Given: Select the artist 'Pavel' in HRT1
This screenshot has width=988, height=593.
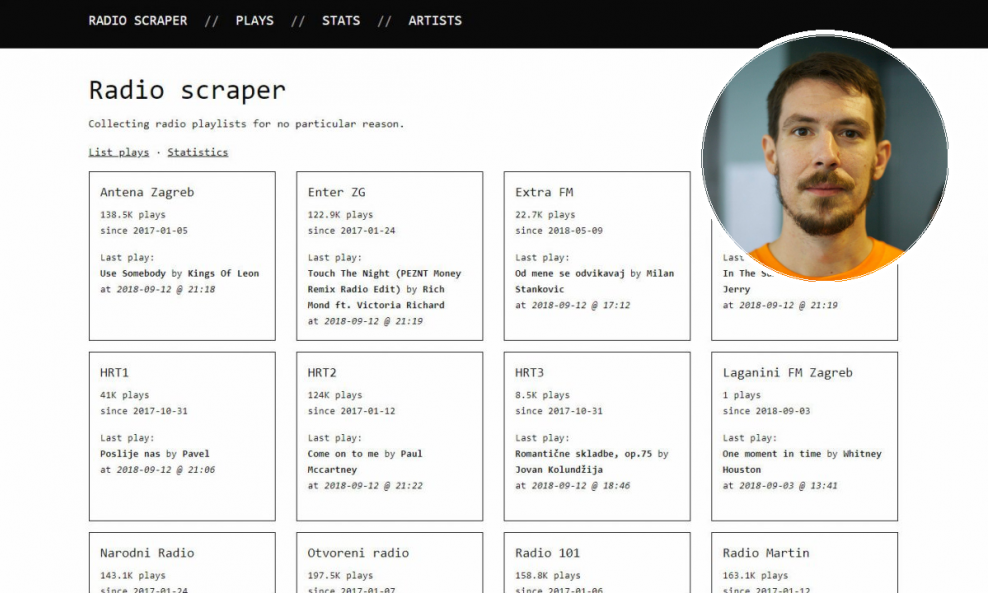Looking at the screenshot, I should pos(195,453).
